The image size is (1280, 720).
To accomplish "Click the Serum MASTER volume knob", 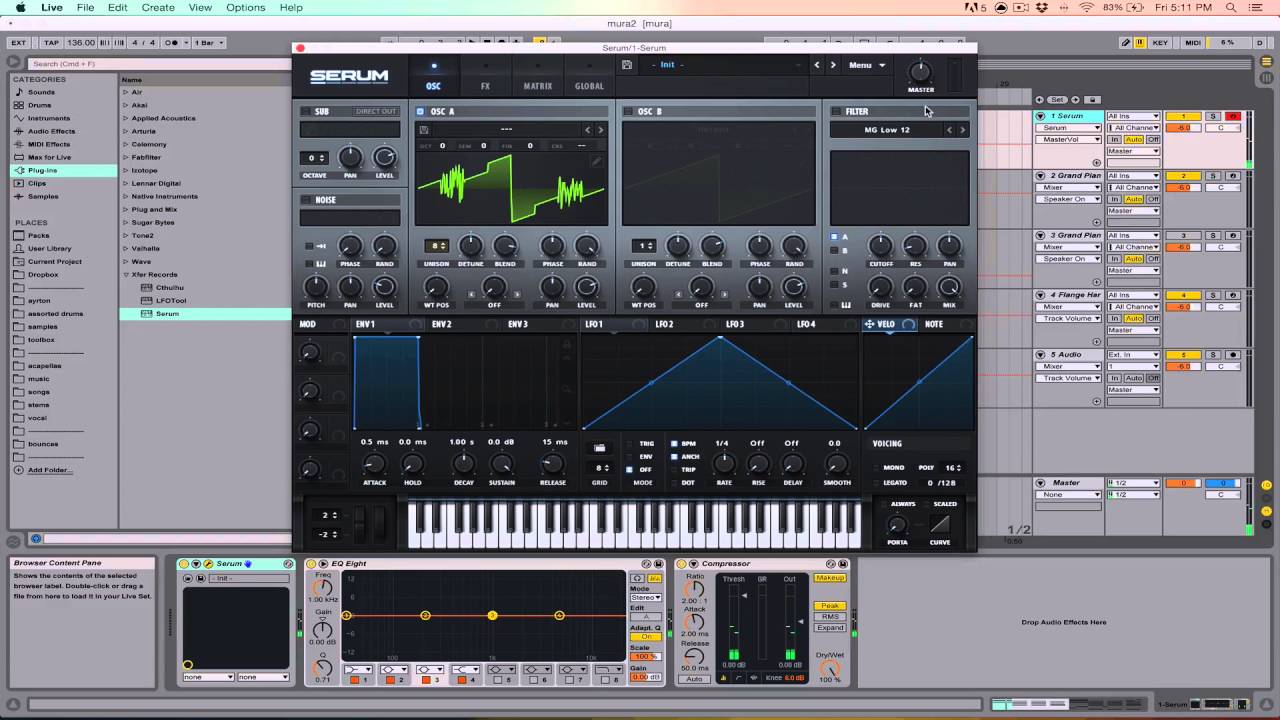I will [x=920, y=72].
